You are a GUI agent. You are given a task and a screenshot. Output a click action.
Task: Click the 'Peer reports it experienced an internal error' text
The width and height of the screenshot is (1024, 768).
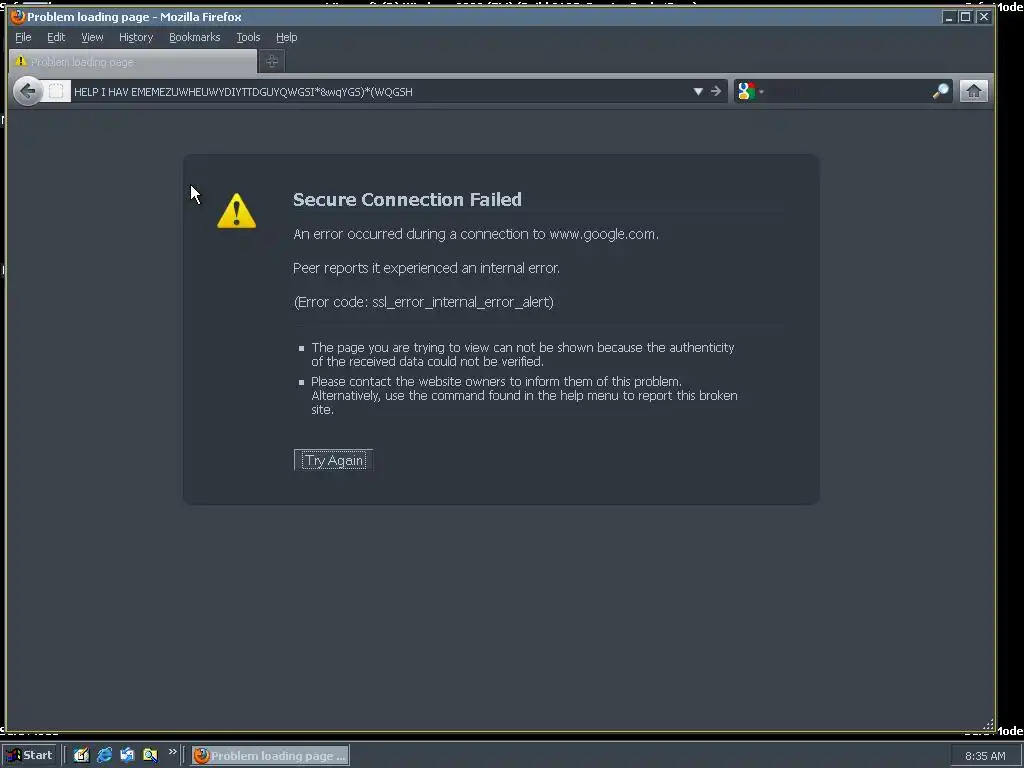point(426,268)
